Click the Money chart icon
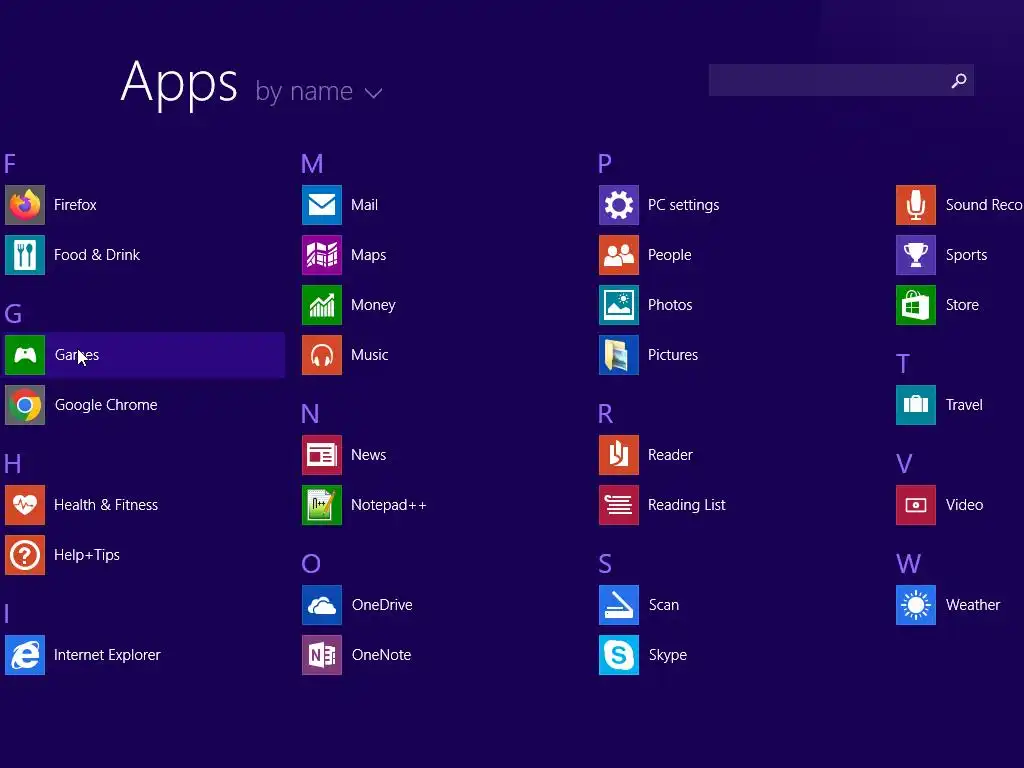This screenshot has width=1024, height=768. pyautogui.click(x=322, y=305)
